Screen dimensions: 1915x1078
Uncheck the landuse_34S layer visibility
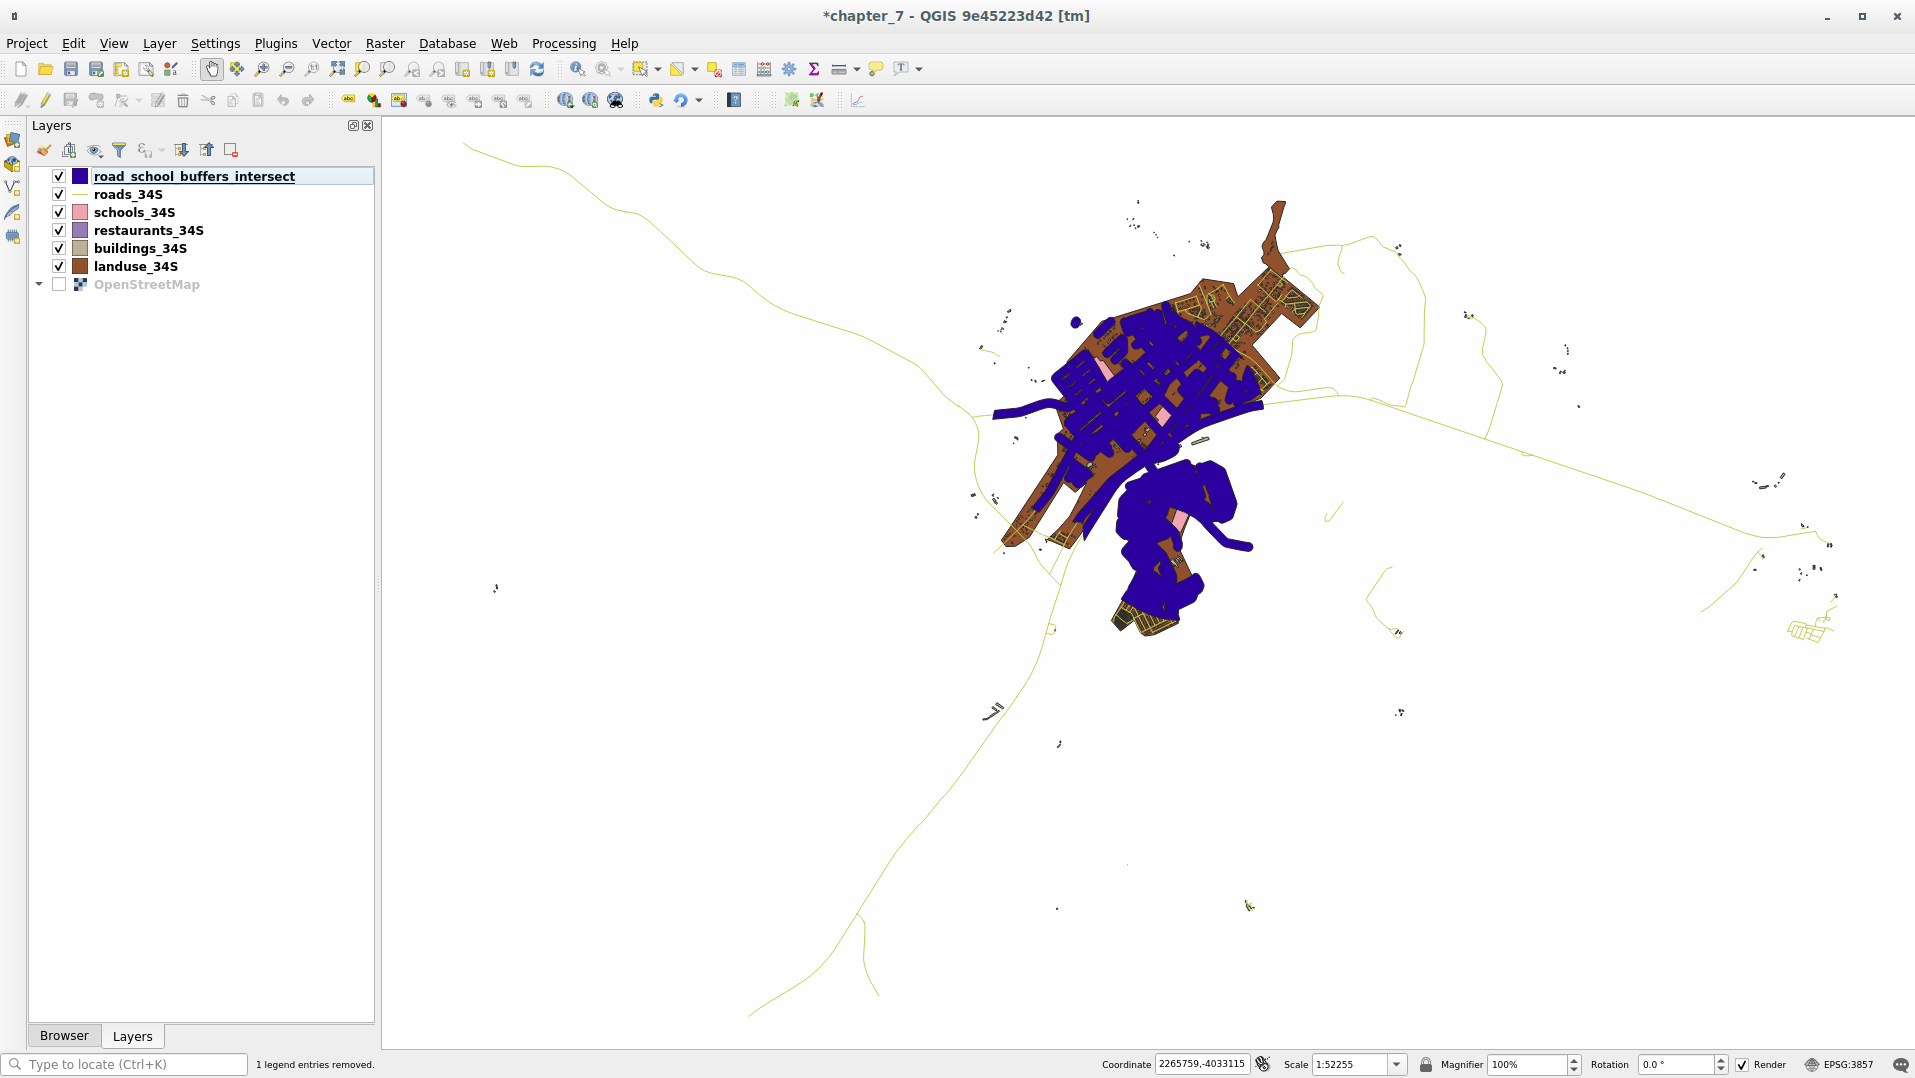(59, 266)
